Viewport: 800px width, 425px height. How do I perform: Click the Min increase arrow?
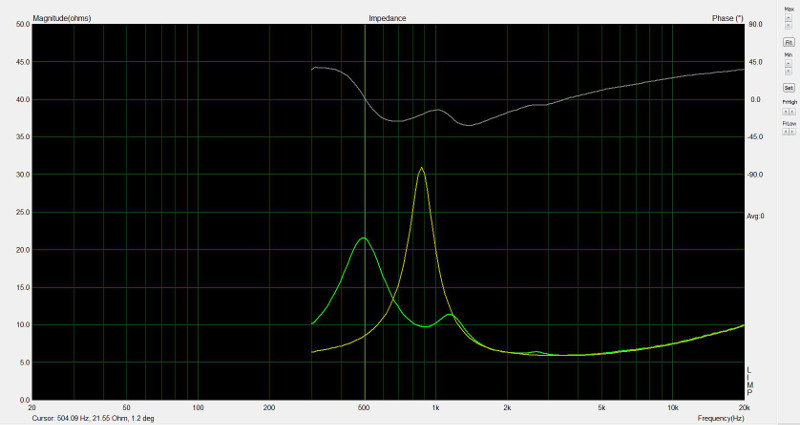click(x=788, y=62)
